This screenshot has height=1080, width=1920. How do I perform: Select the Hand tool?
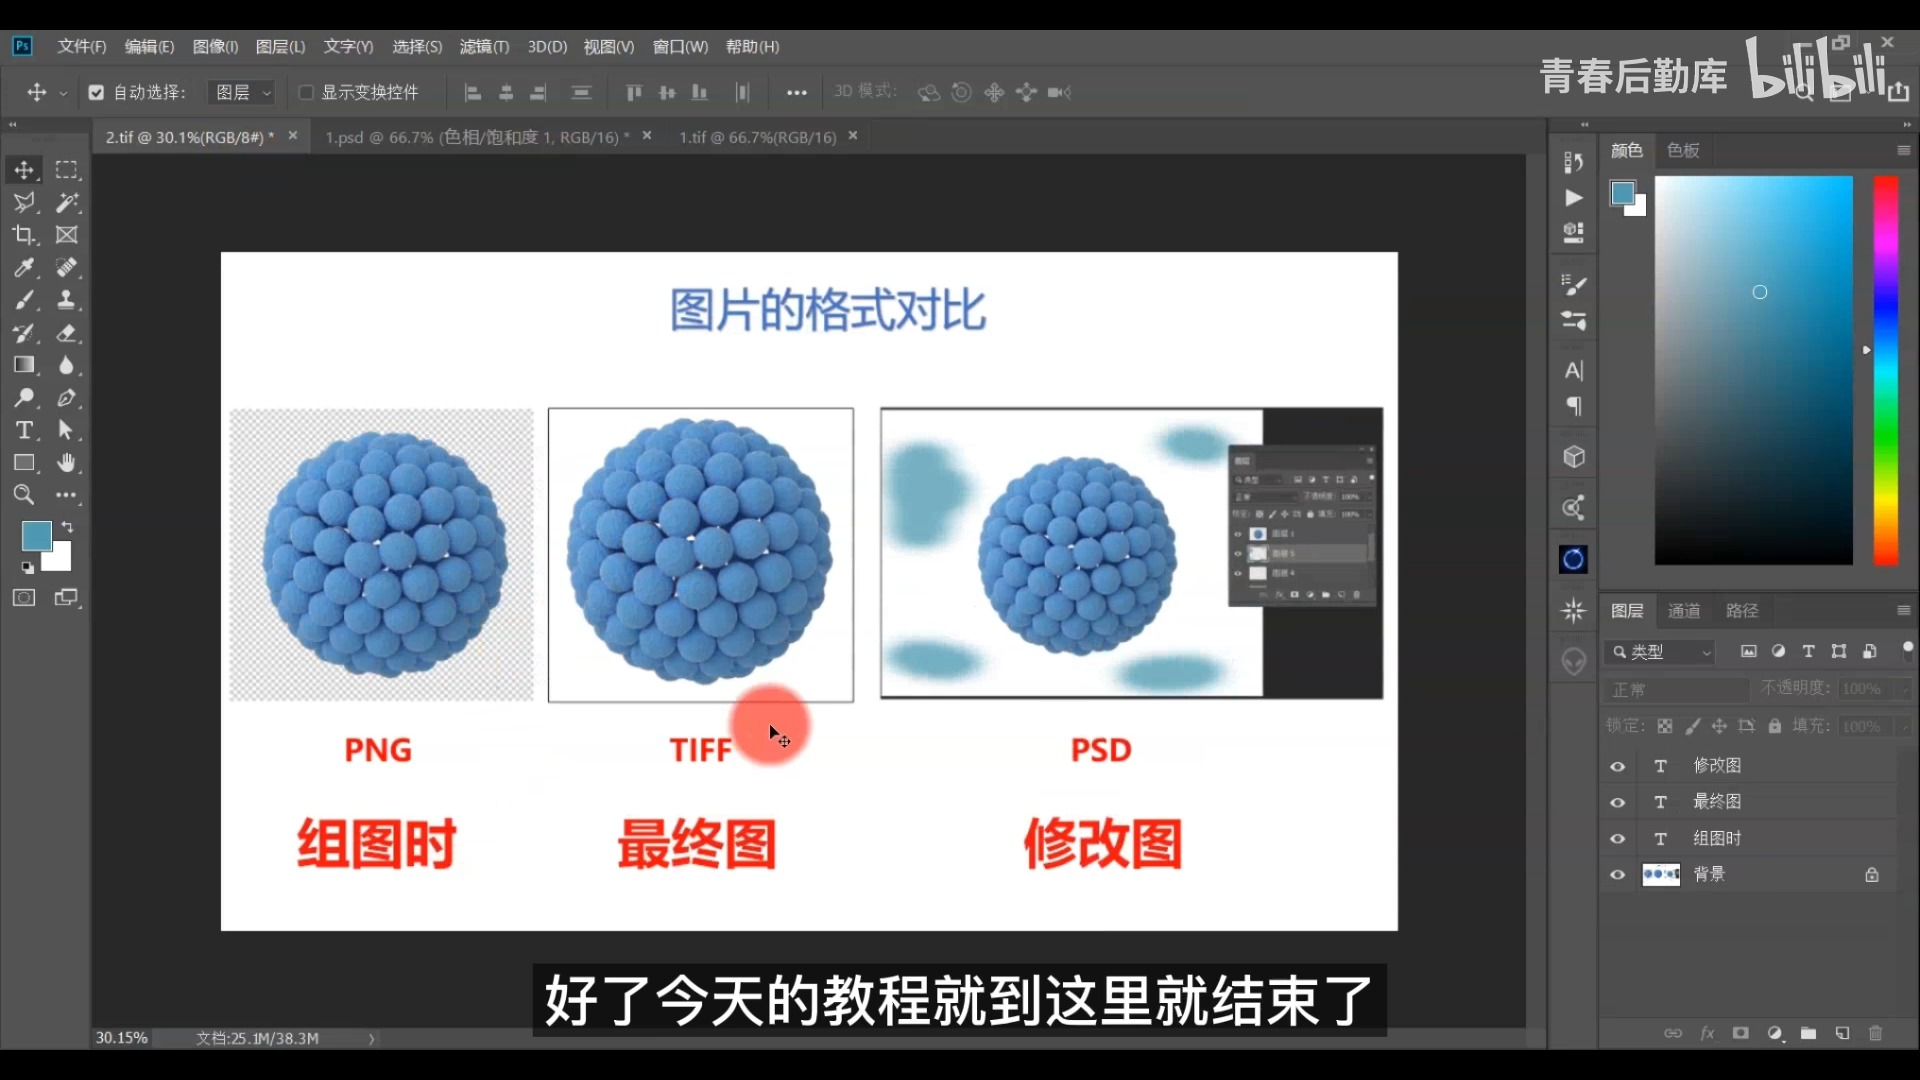point(66,463)
